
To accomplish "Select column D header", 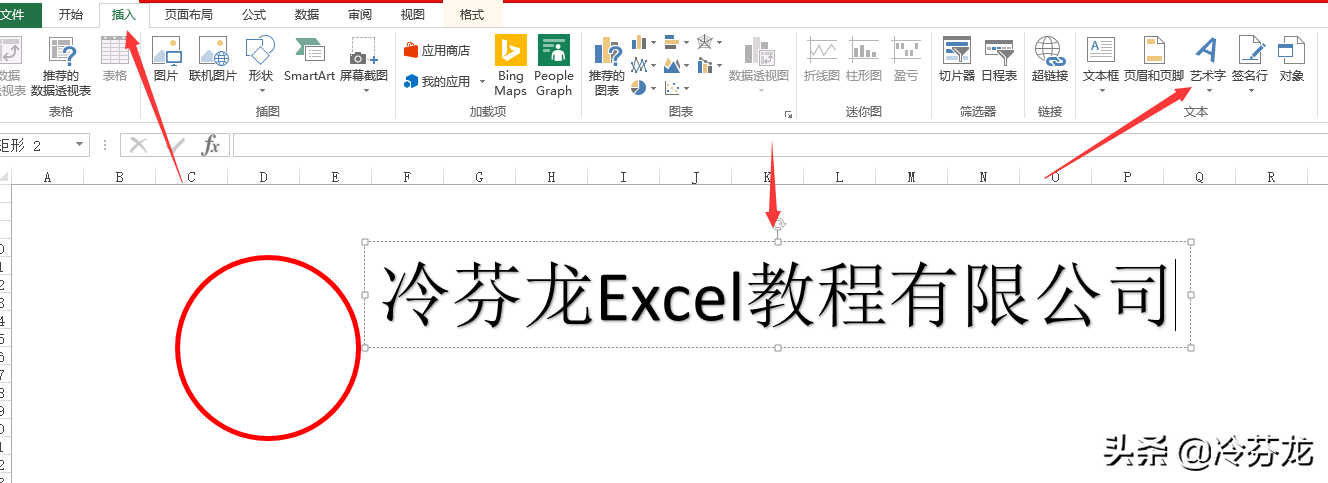I will point(264,177).
